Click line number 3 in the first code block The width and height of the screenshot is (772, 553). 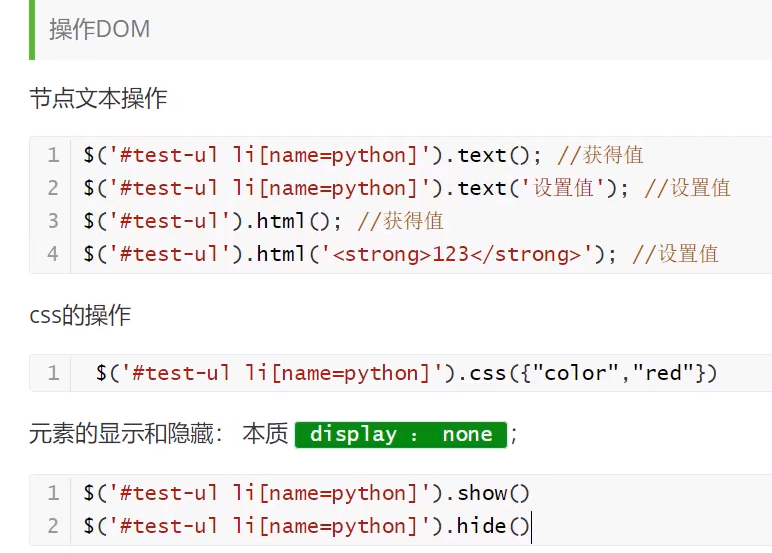pos(52,221)
